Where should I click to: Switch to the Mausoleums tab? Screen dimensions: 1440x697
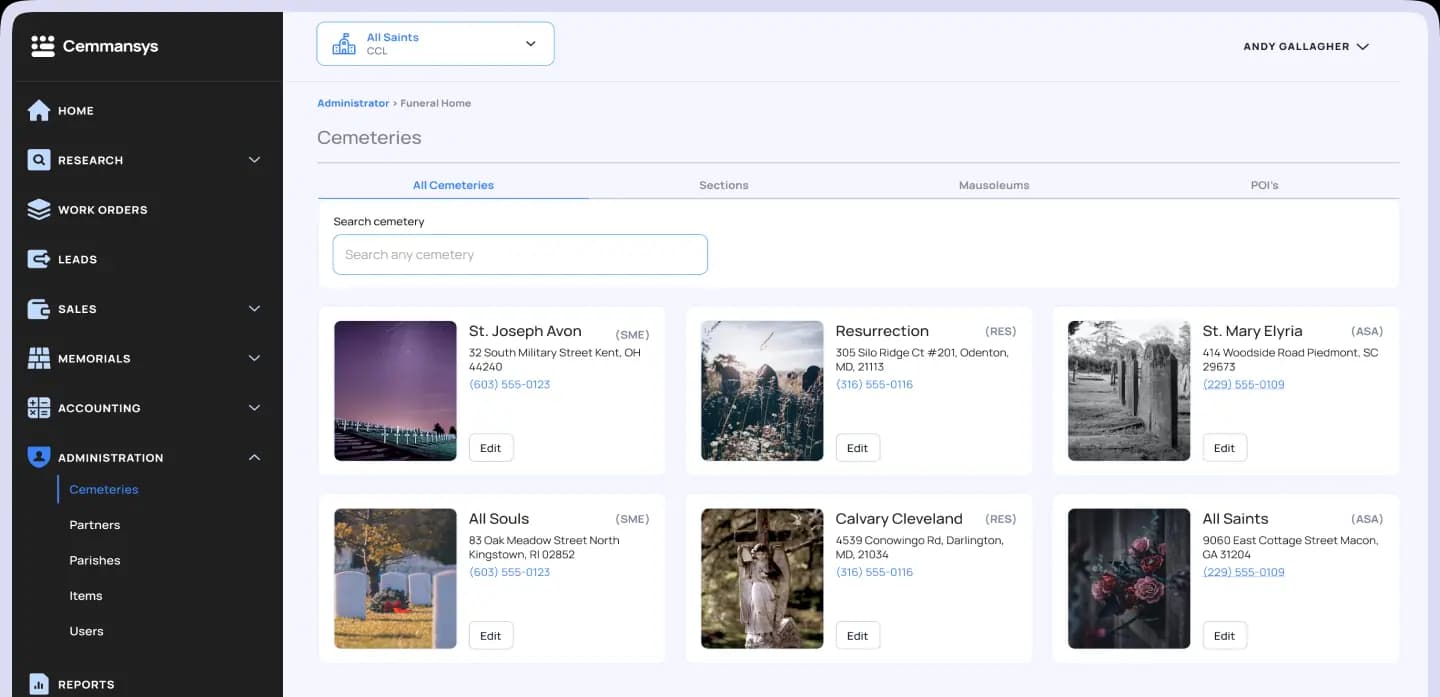click(x=994, y=185)
